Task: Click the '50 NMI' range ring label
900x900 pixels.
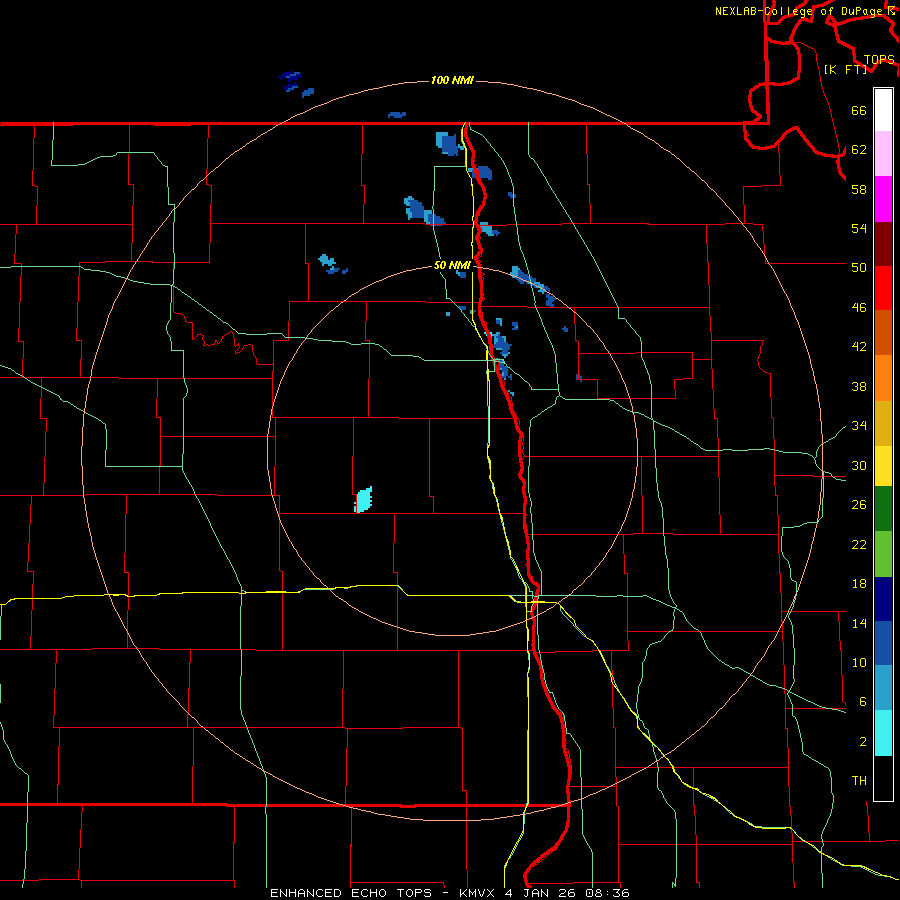Action: click(452, 265)
